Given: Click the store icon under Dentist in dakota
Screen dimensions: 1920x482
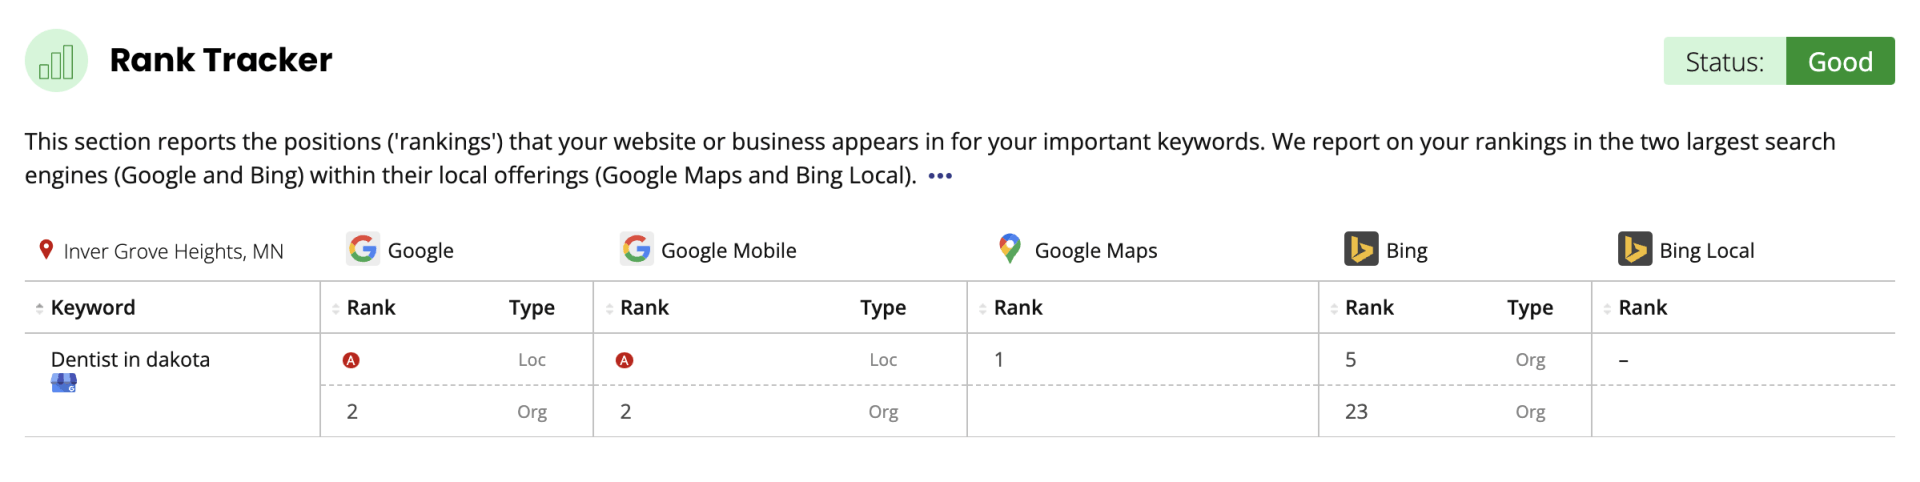Looking at the screenshot, I should point(64,383).
